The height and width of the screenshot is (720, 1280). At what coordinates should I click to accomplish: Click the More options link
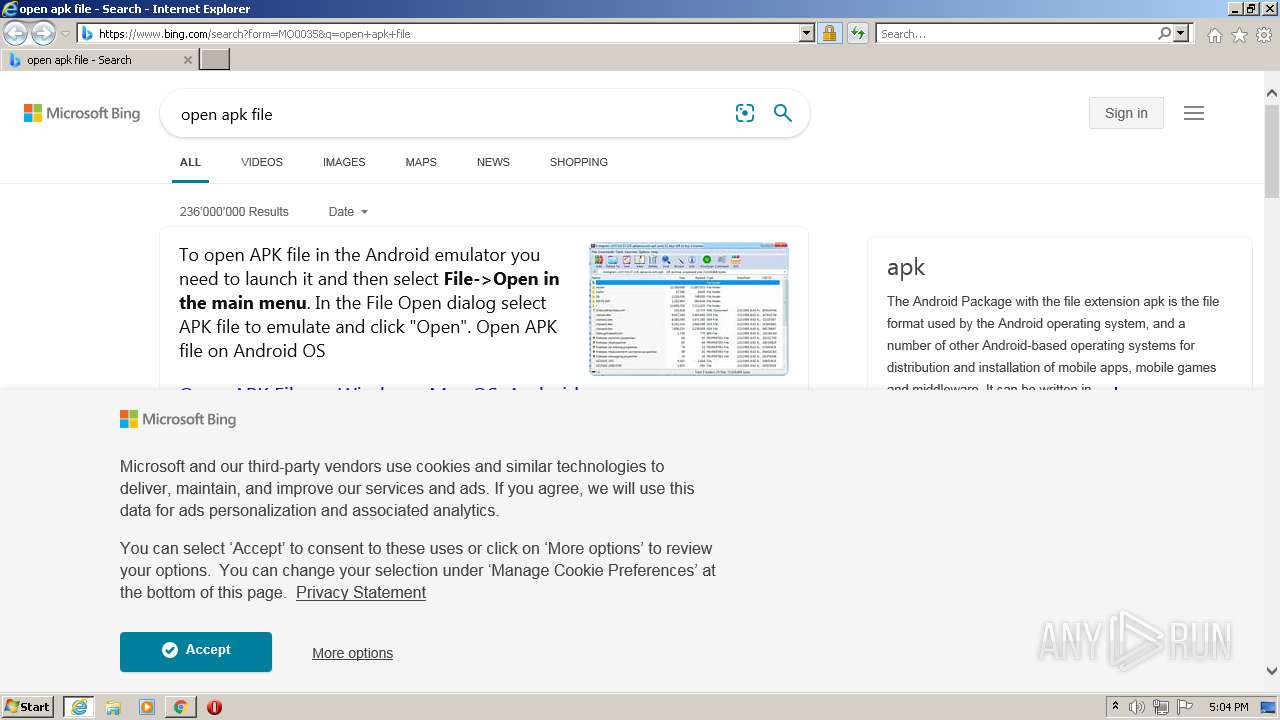[352, 653]
